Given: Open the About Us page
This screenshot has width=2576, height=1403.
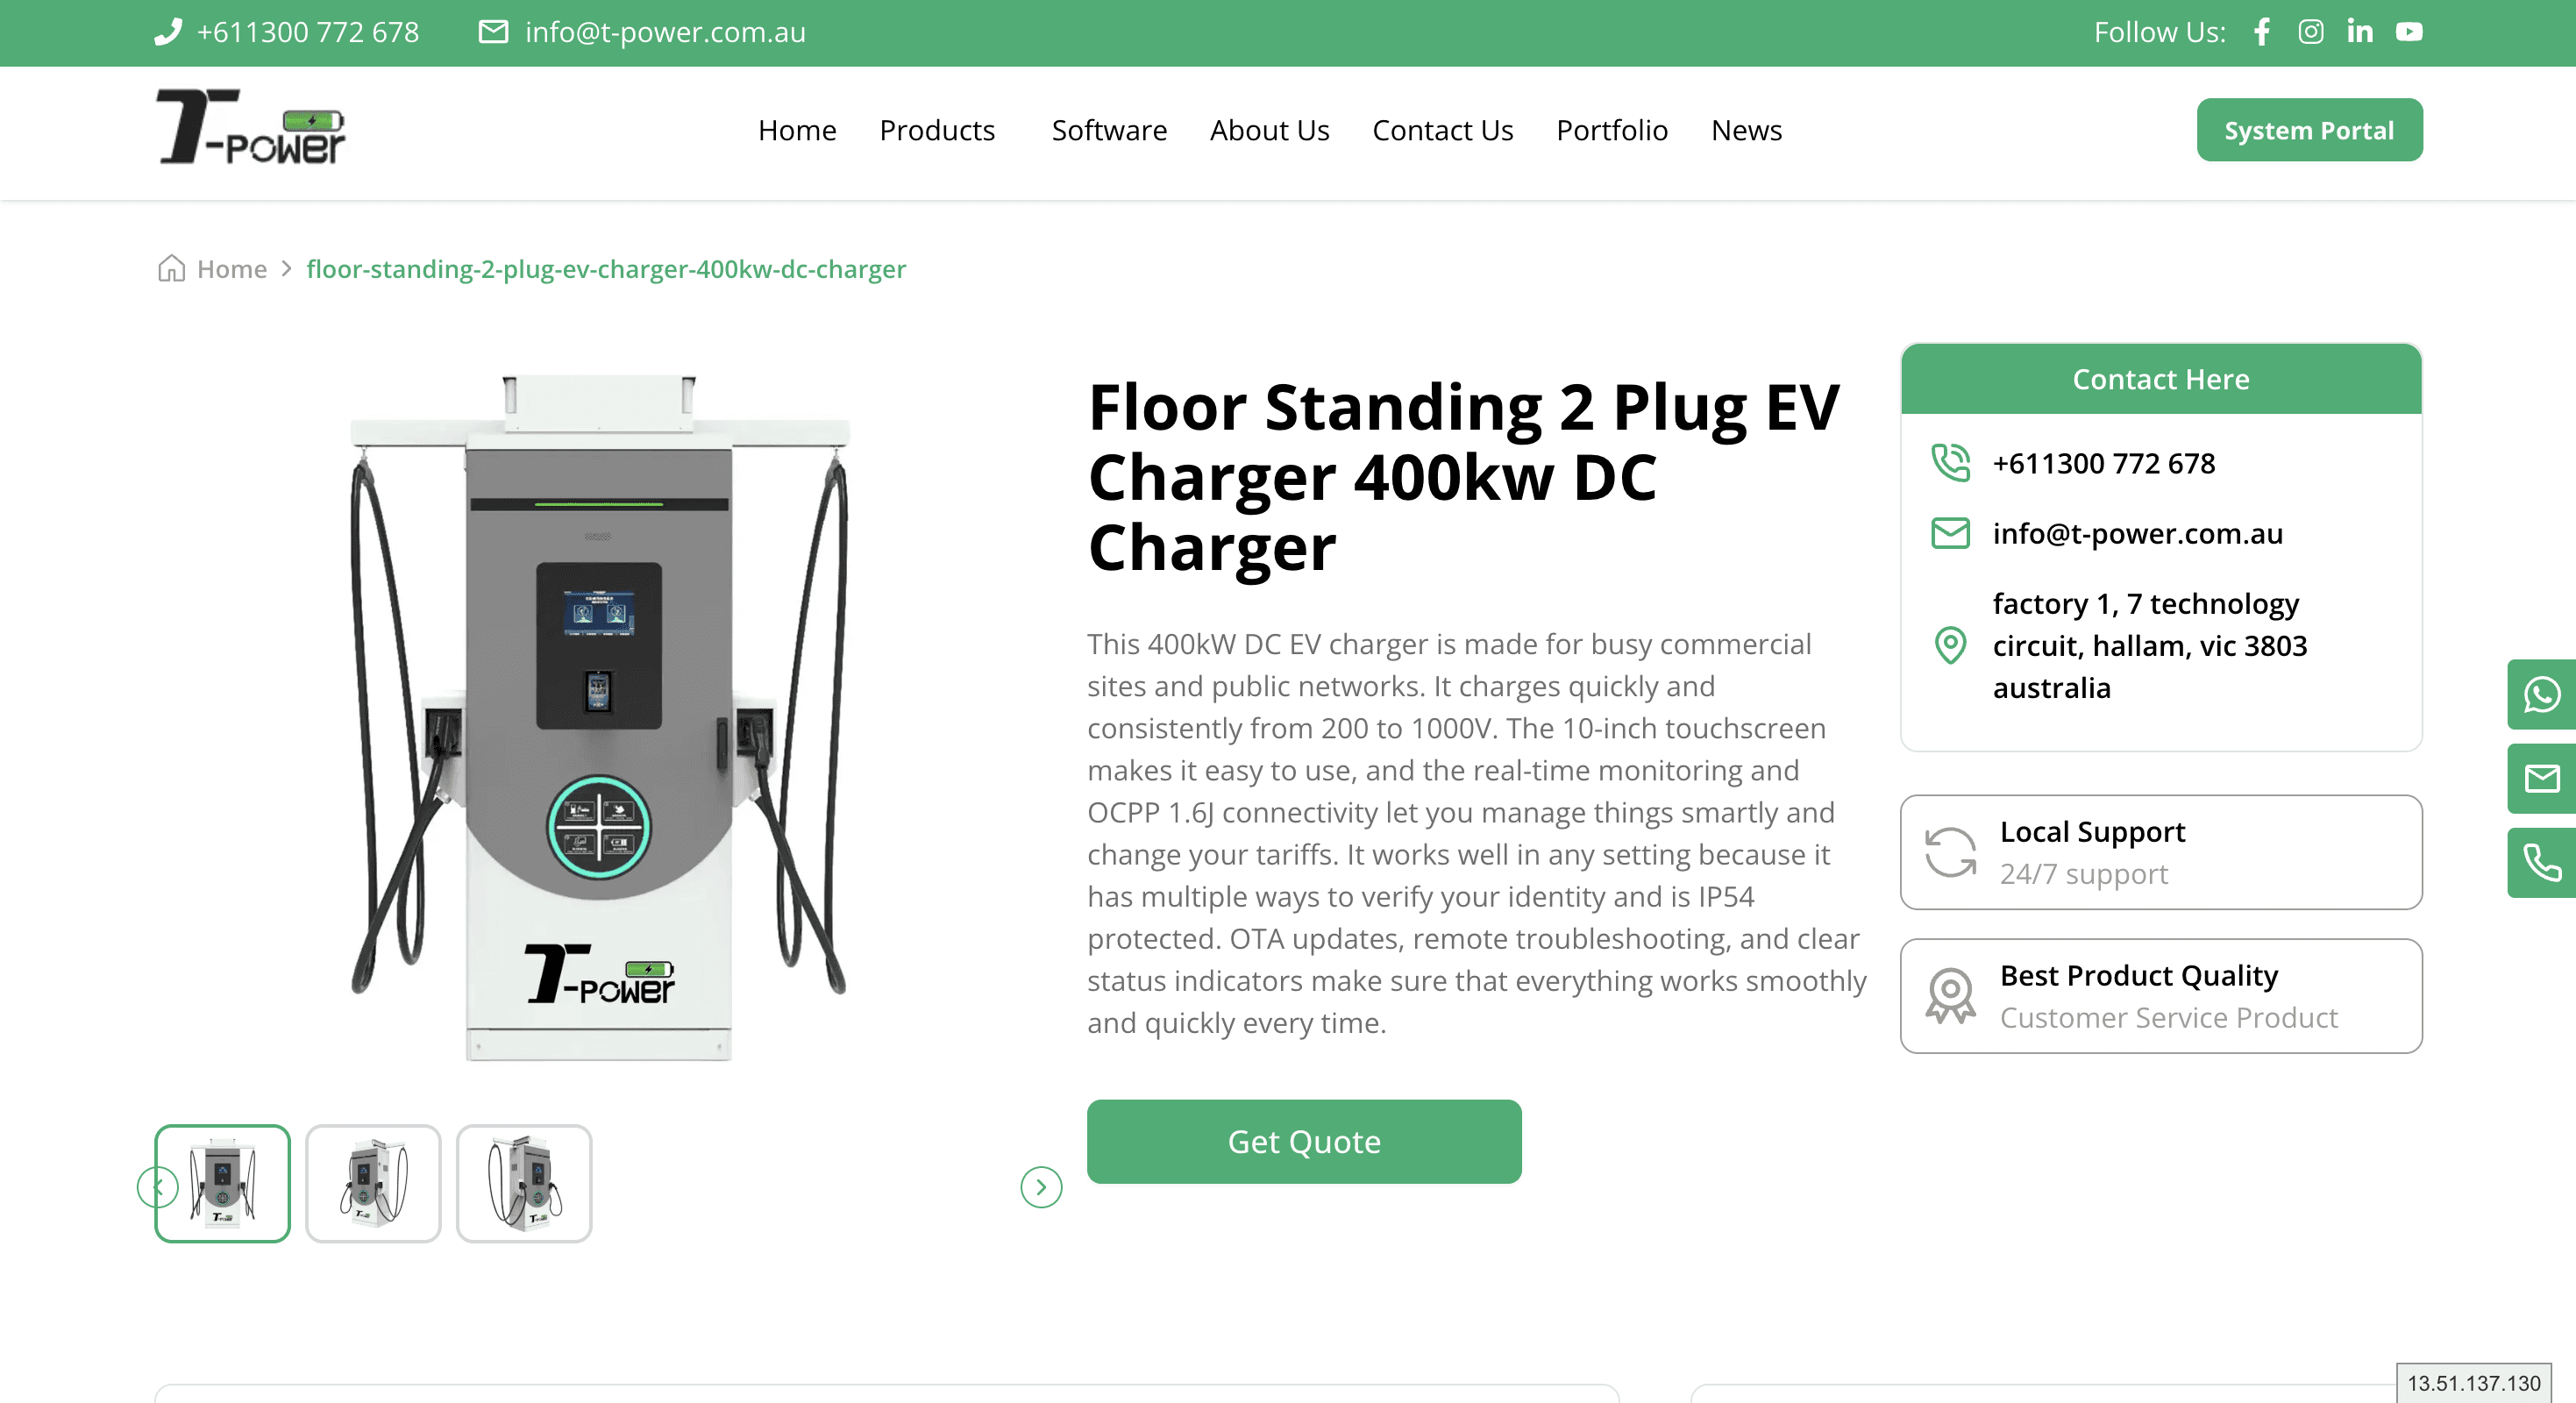Looking at the screenshot, I should [x=1269, y=130].
